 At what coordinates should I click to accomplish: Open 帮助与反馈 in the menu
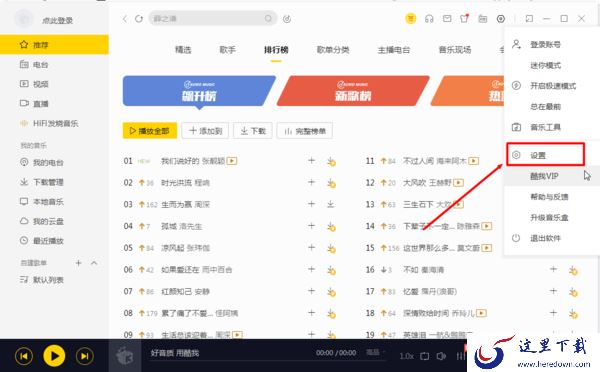click(x=549, y=197)
